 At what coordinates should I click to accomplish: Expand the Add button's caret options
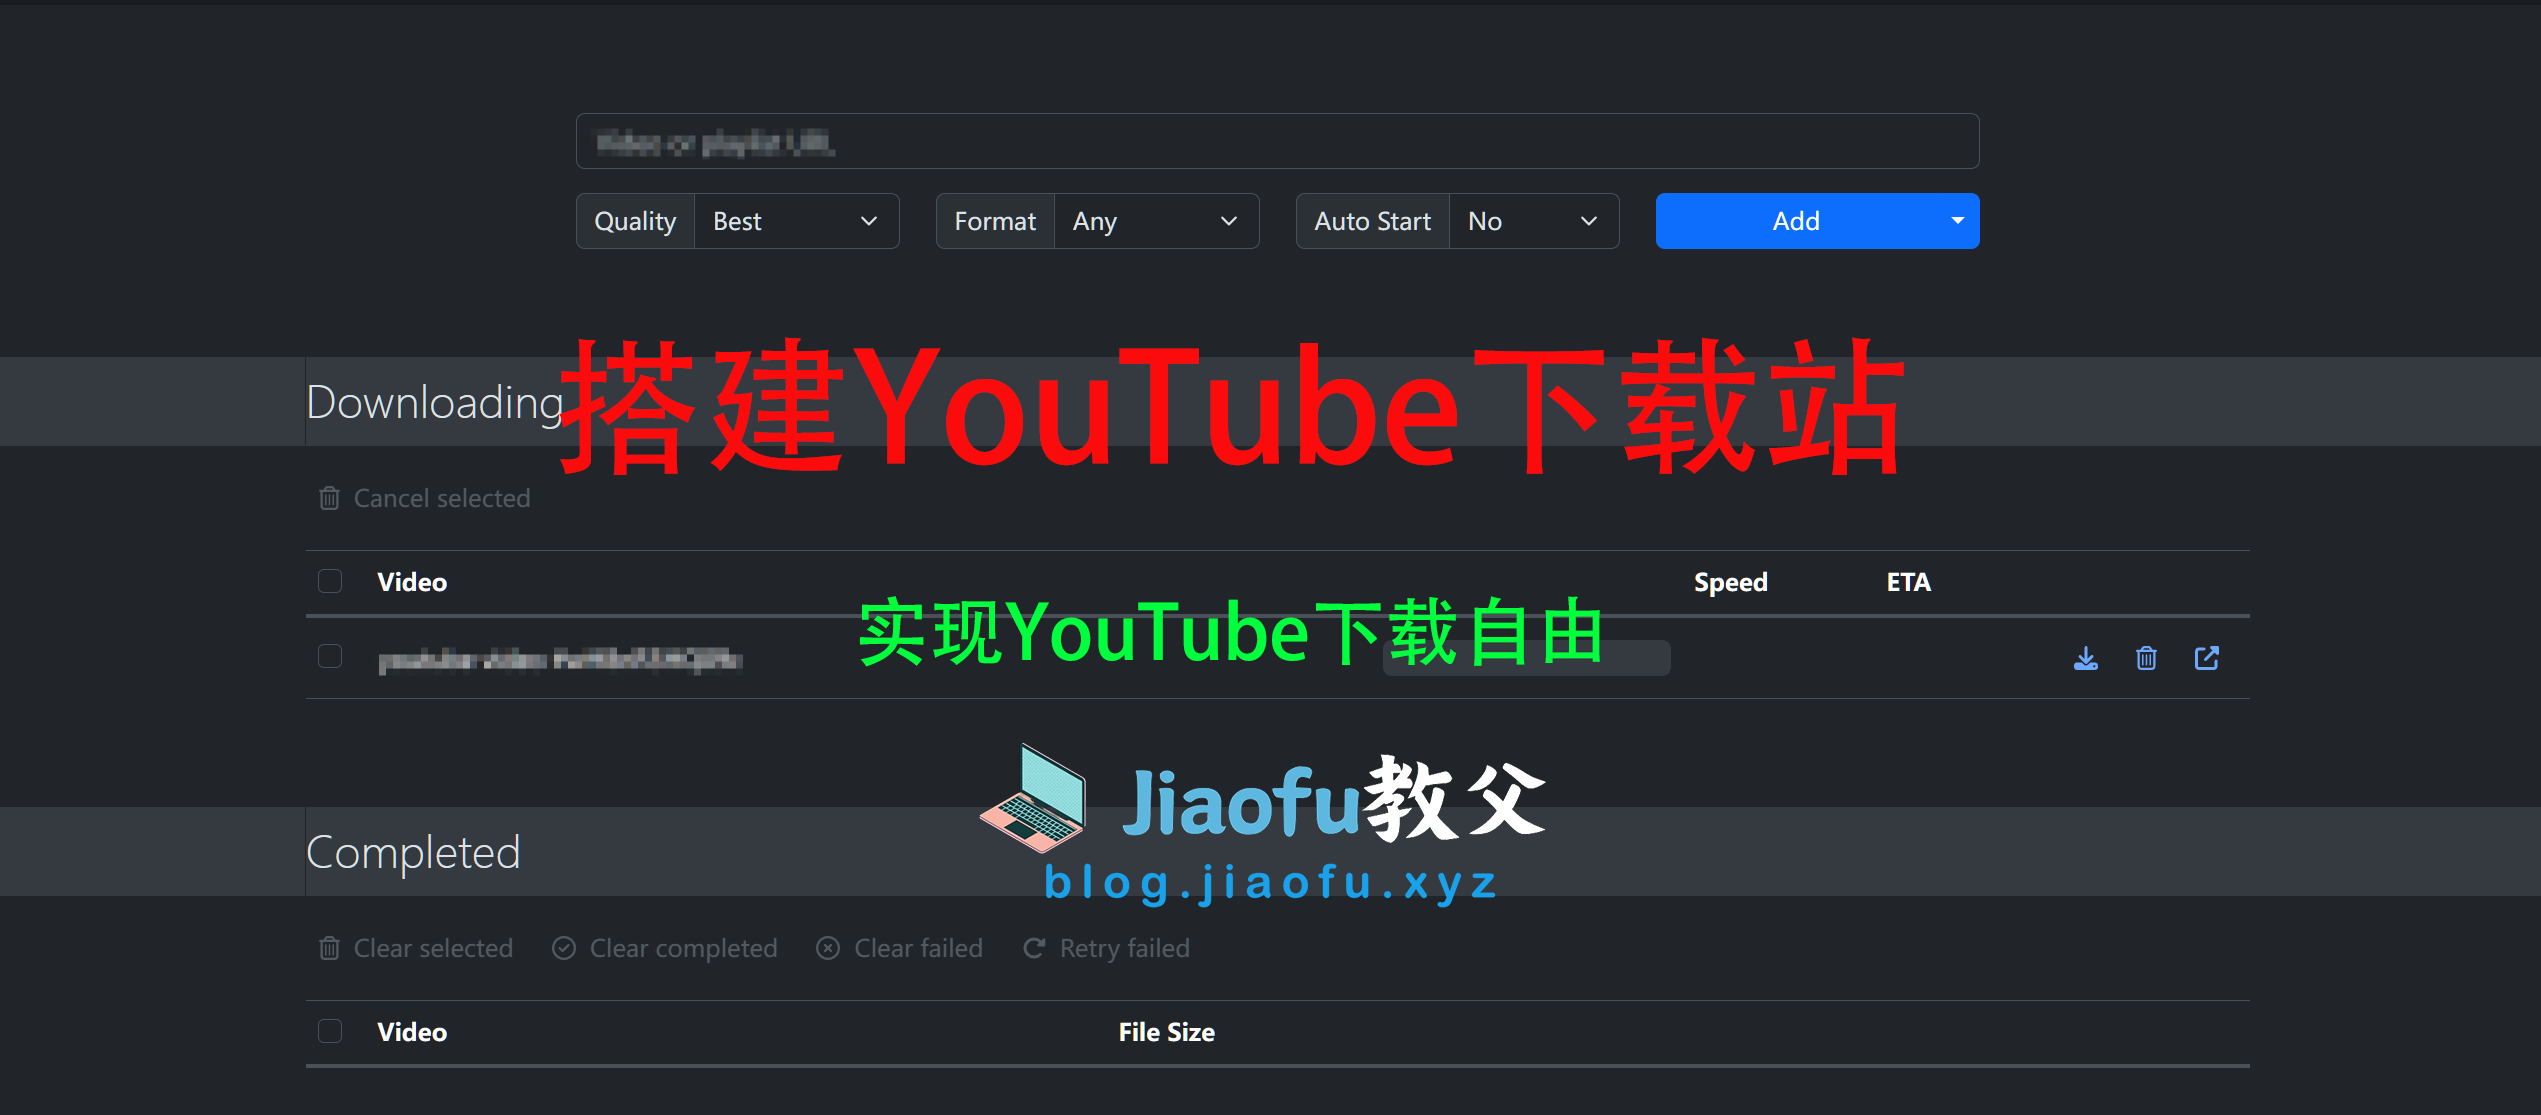pos(1958,221)
